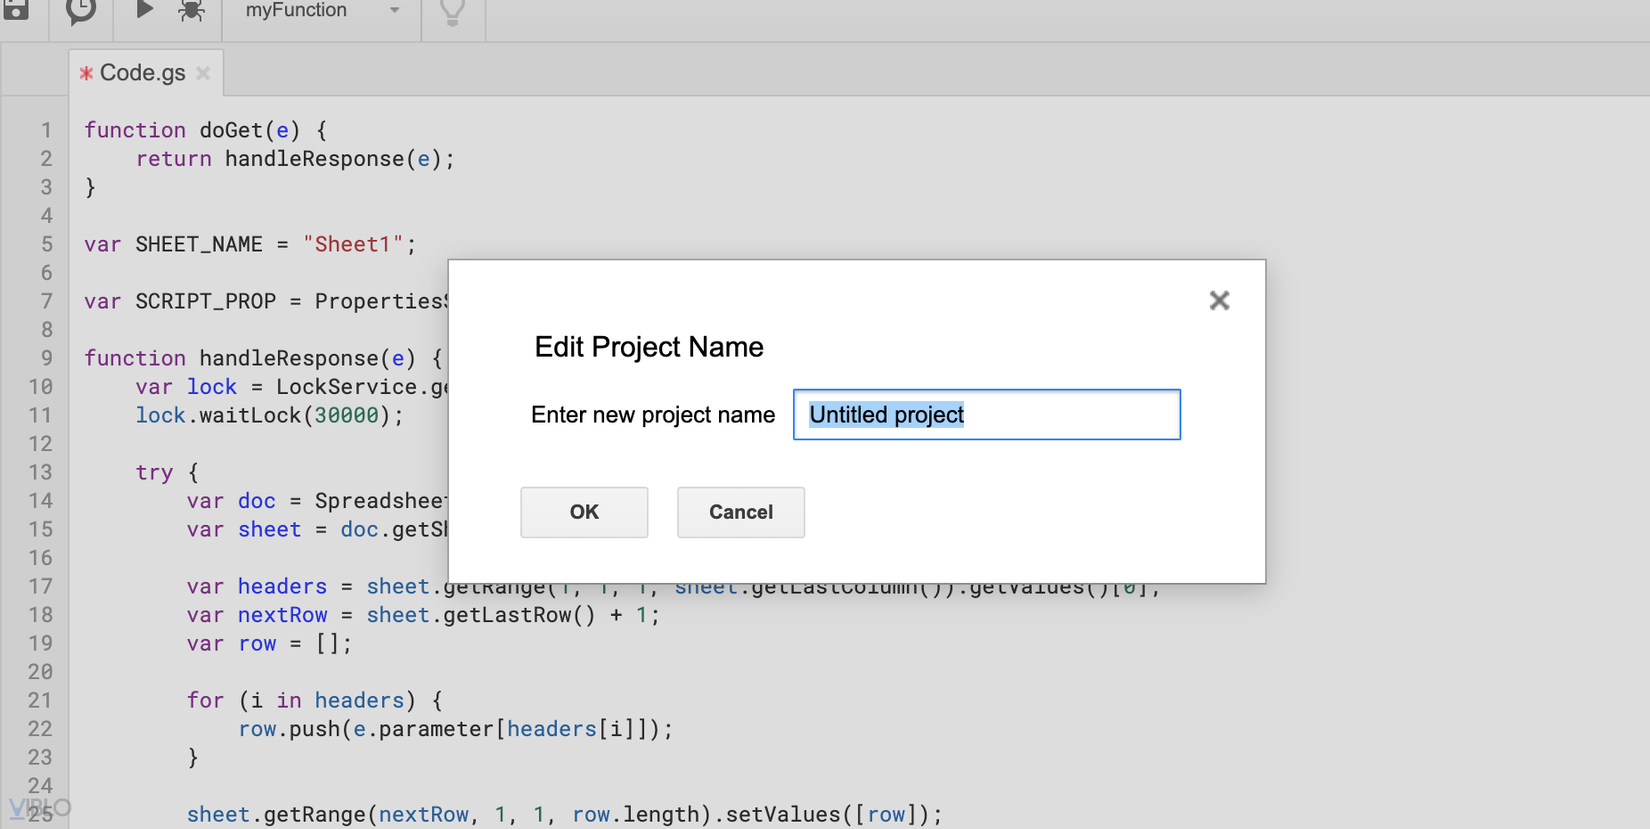The image size is (1650, 829).
Task: Click the row.push code on line 22
Action: [288, 729]
